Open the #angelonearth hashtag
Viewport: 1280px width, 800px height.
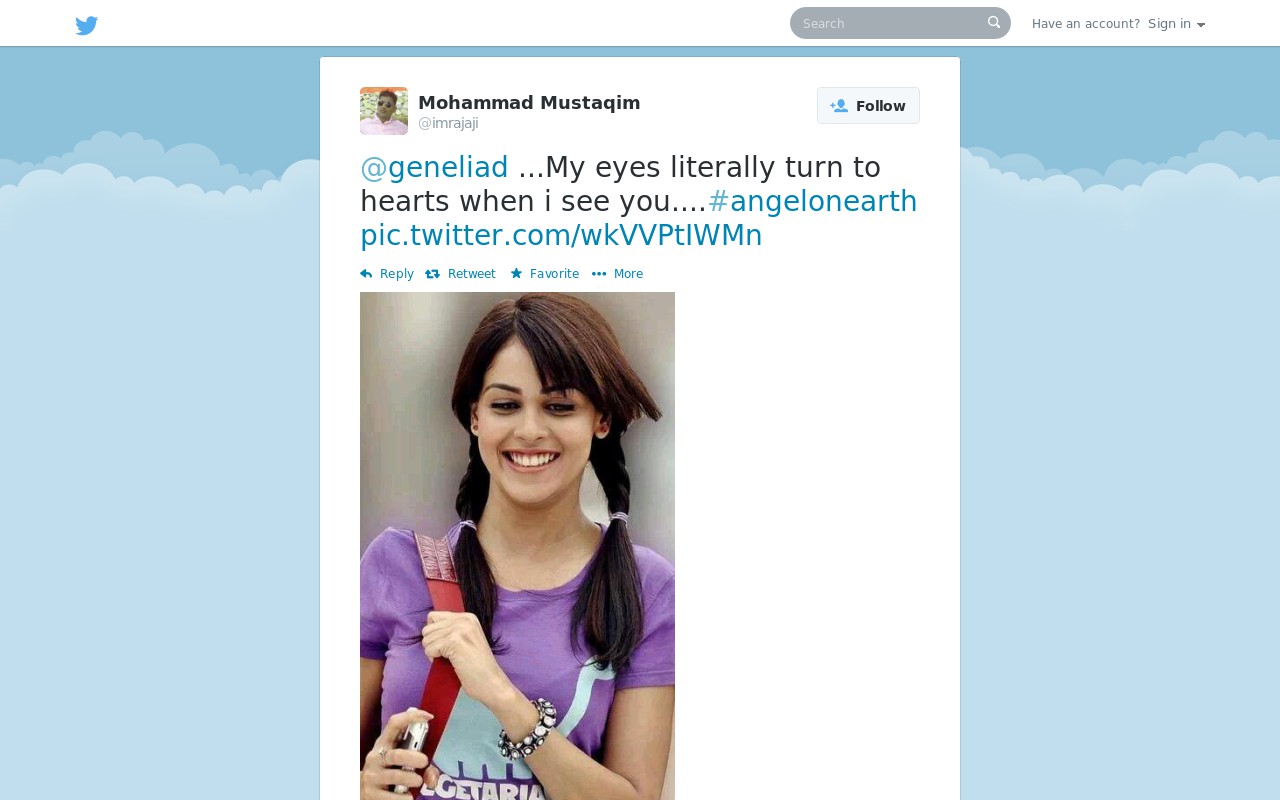click(x=812, y=201)
